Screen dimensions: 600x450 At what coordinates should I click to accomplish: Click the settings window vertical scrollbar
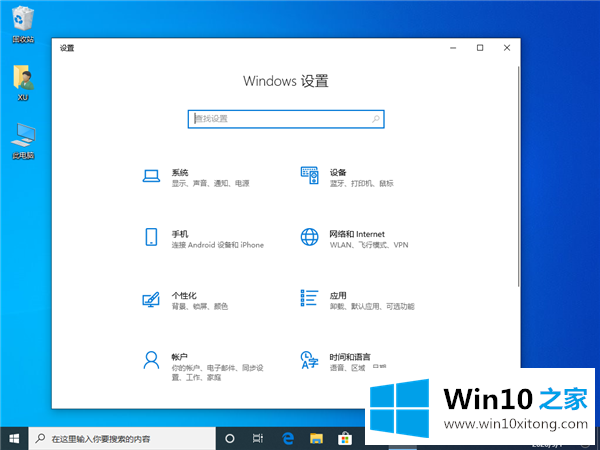tap(518, 176)
